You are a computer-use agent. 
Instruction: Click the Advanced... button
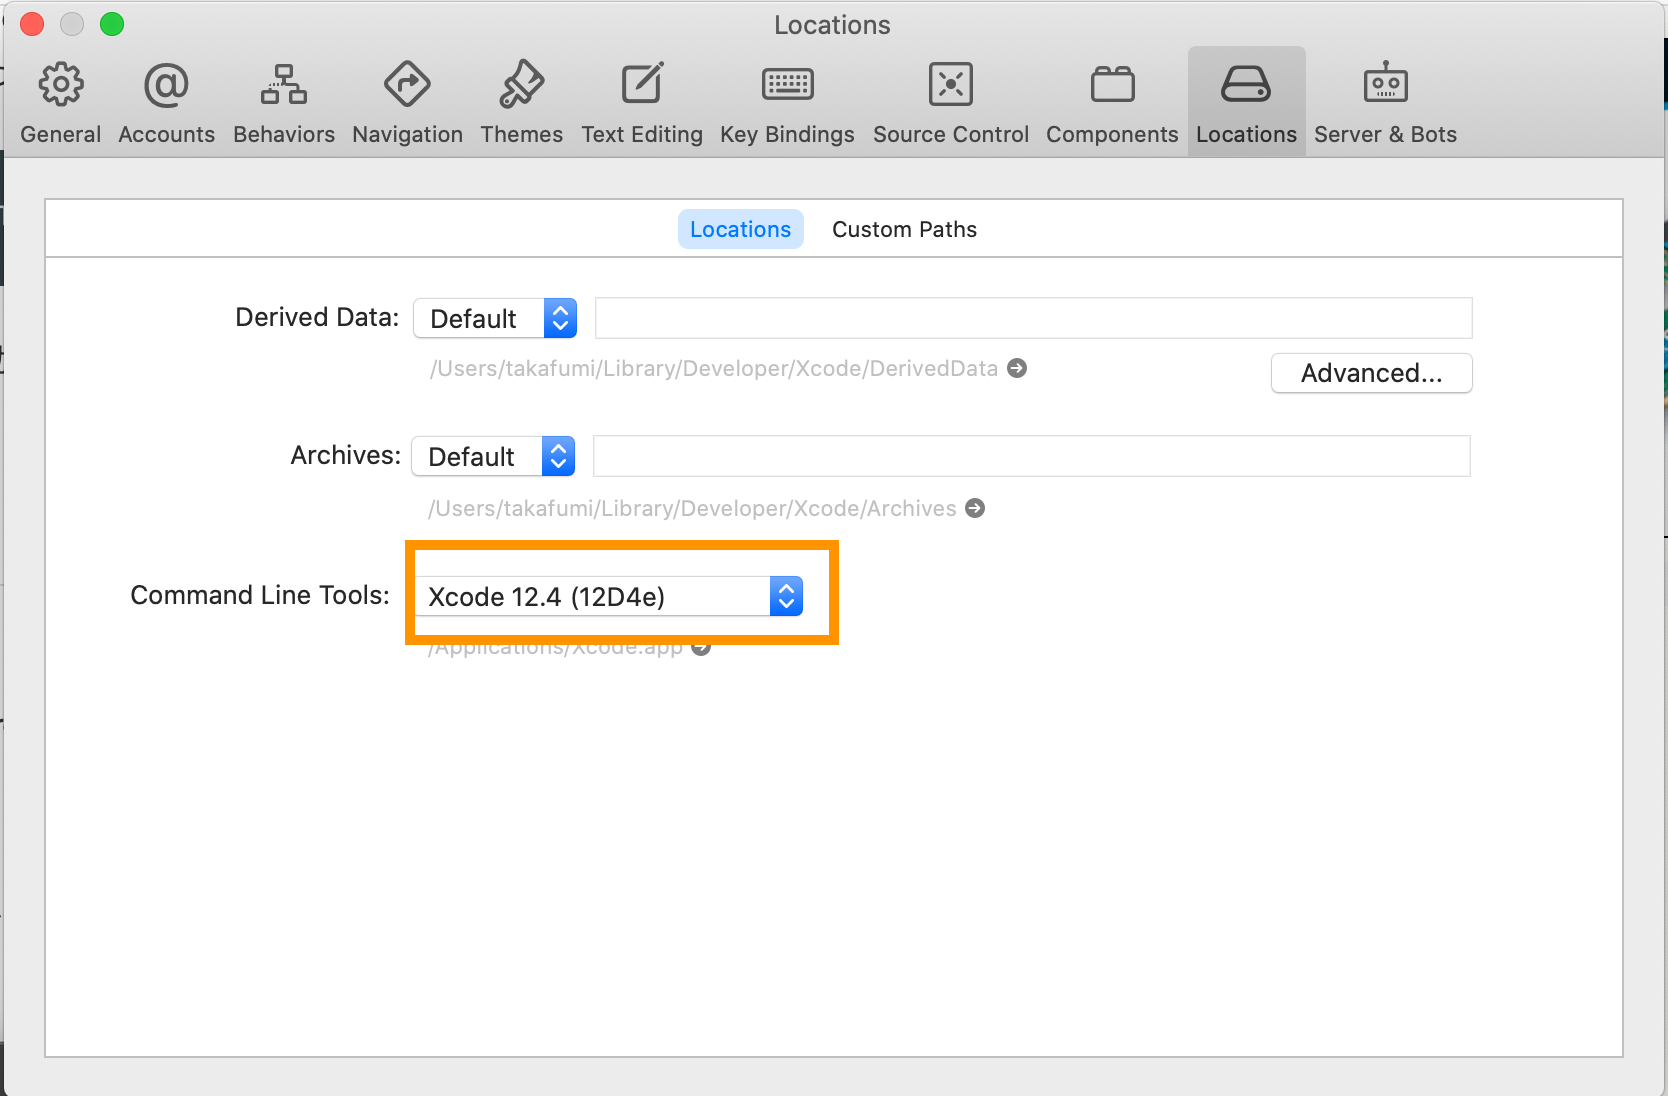[x=1371, y=373]
